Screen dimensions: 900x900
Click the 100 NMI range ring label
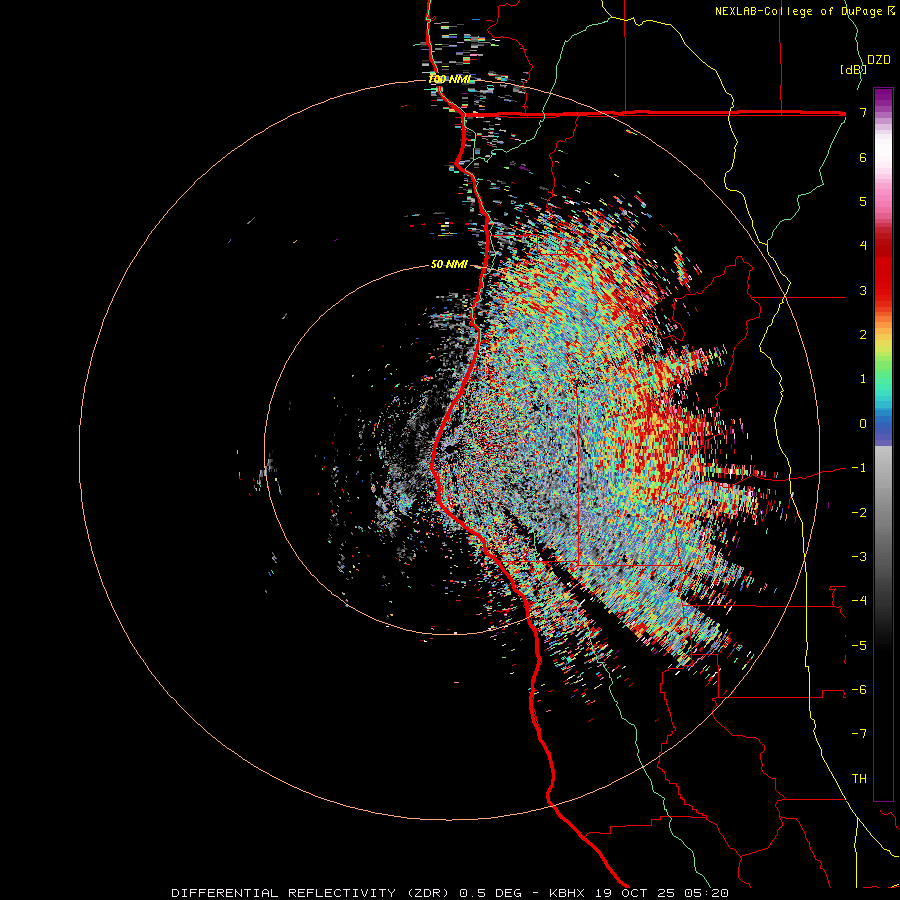pos(449,79)
